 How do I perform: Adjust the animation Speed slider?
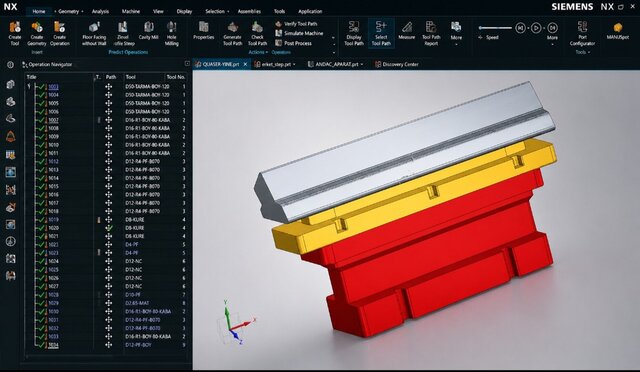coord(495,28)
